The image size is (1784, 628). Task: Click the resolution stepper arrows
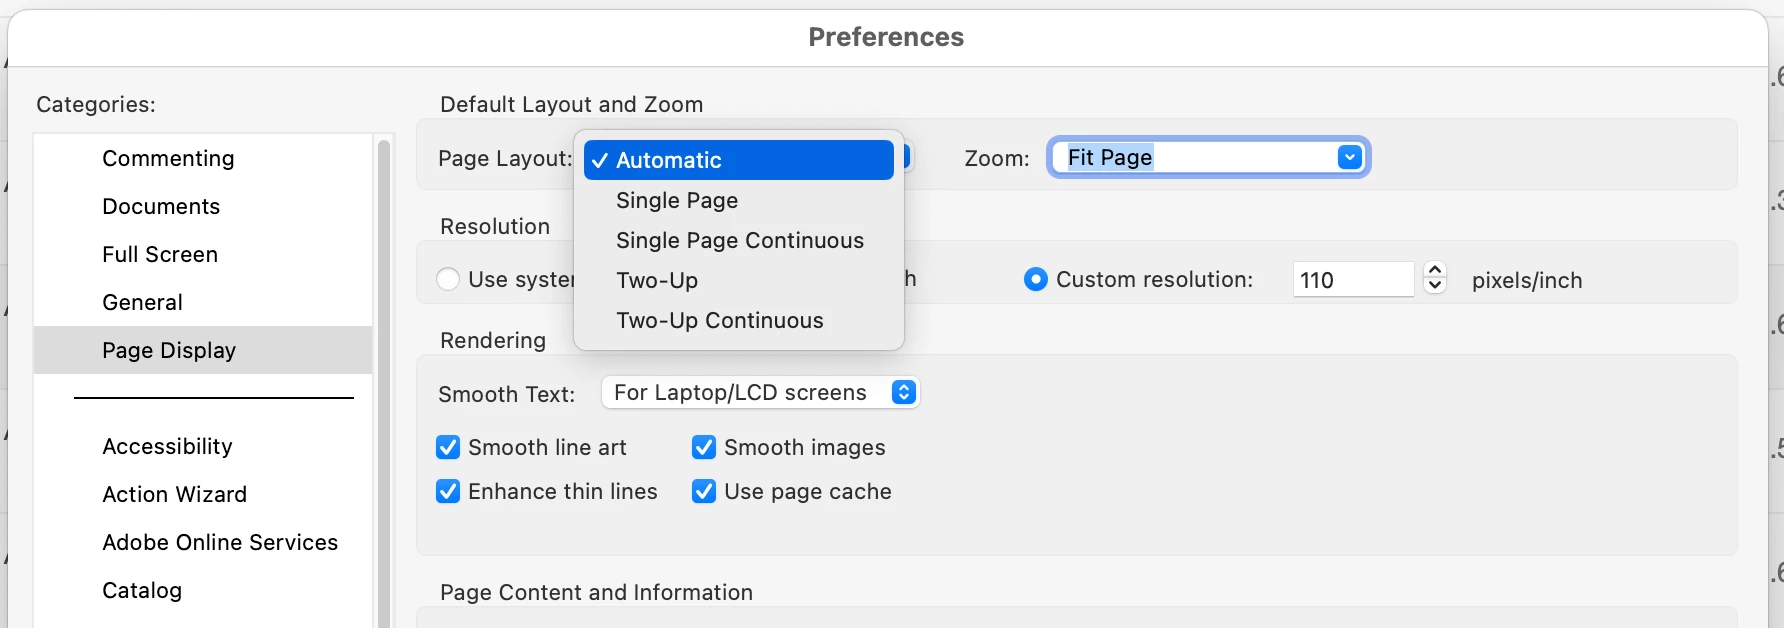(1435, 278)
